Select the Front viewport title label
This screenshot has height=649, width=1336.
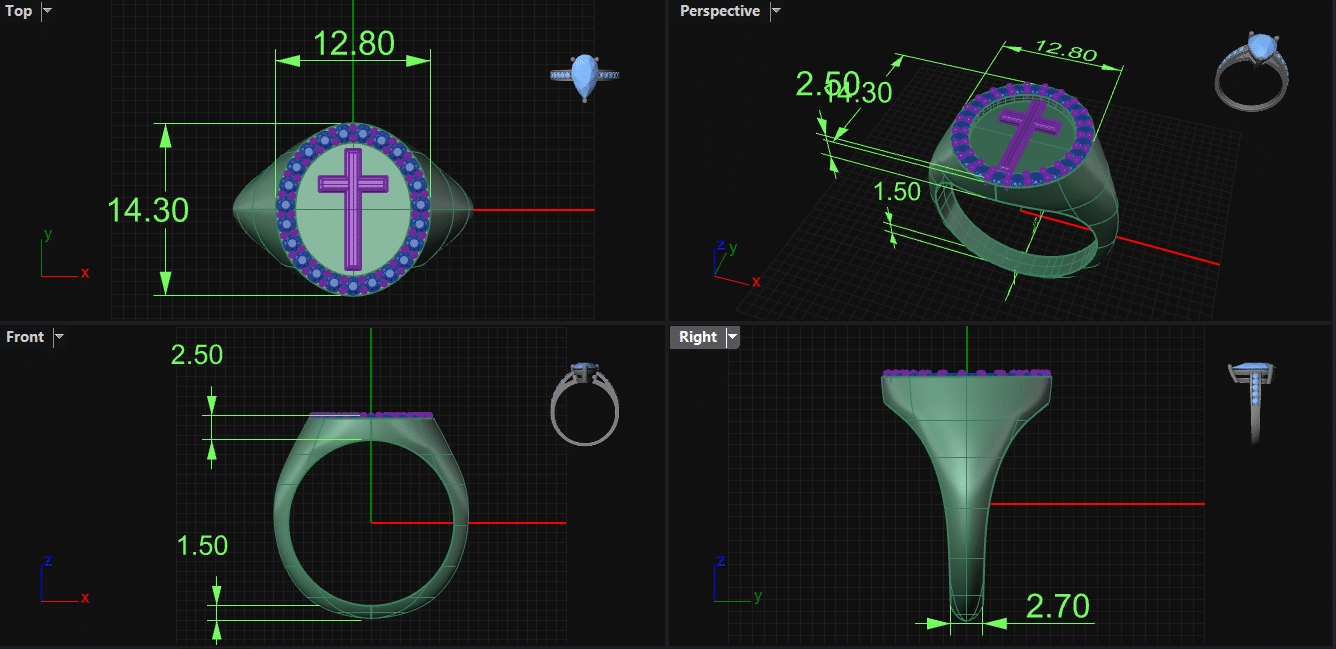[x=25, y=337]
